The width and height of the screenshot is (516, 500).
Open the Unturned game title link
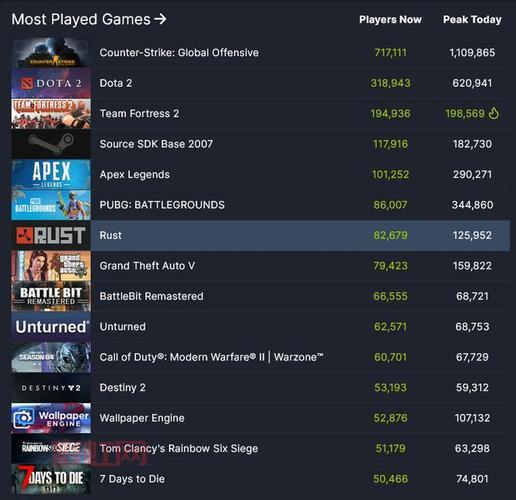122,327
